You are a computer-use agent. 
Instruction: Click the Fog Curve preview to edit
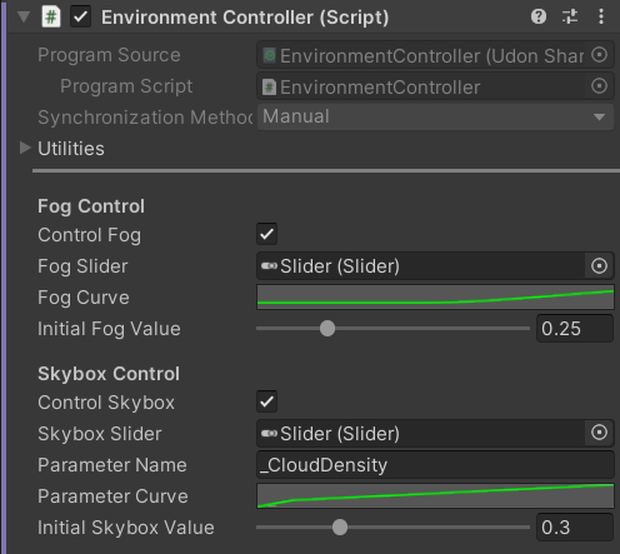click(x=435, y=297)
